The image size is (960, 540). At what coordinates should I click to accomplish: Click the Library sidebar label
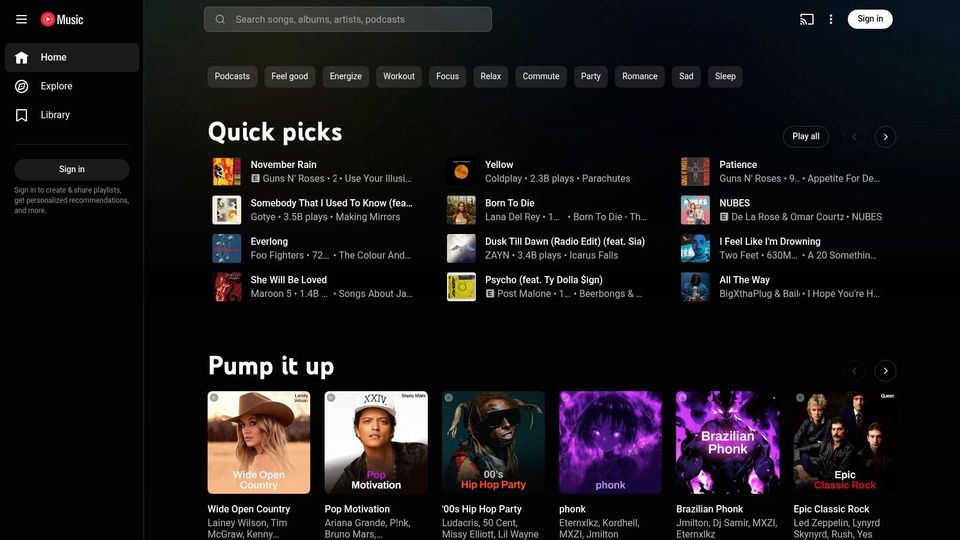click(x=55, y=115)
